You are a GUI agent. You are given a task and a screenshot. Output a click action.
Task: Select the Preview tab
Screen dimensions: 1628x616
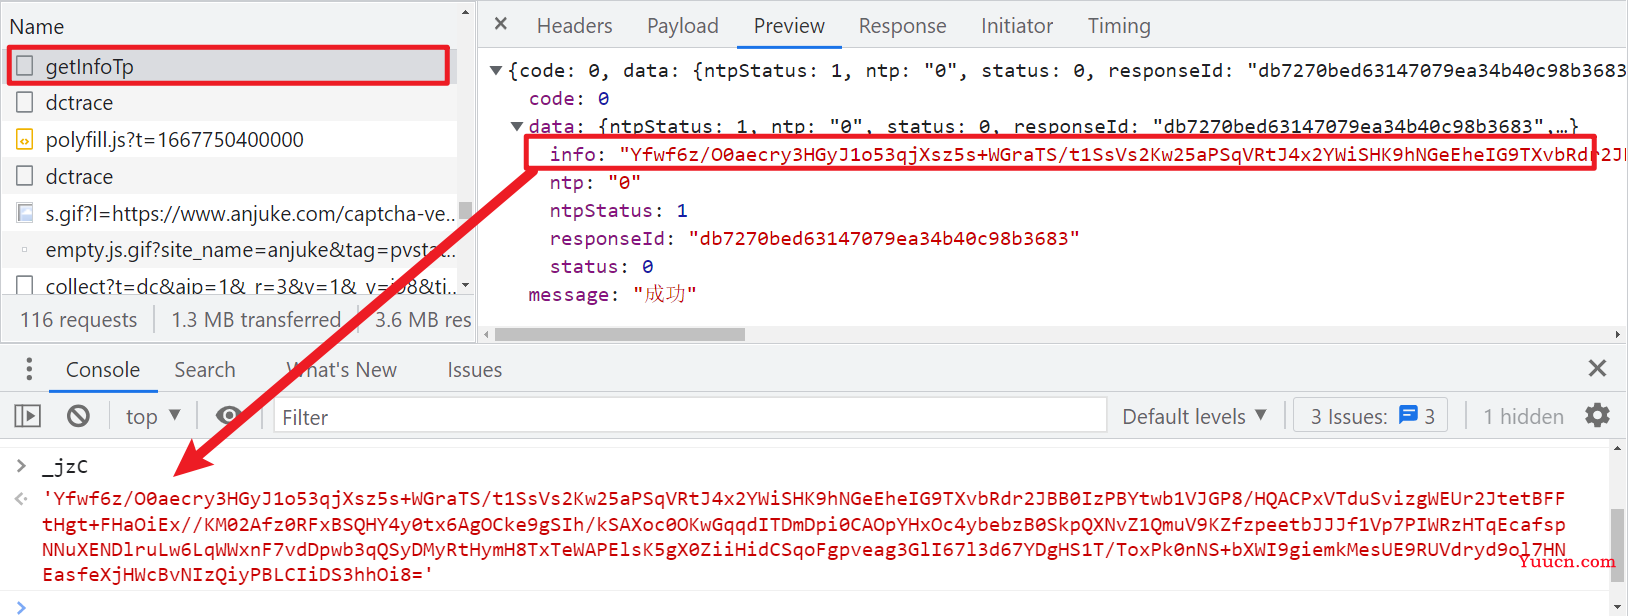789,26
